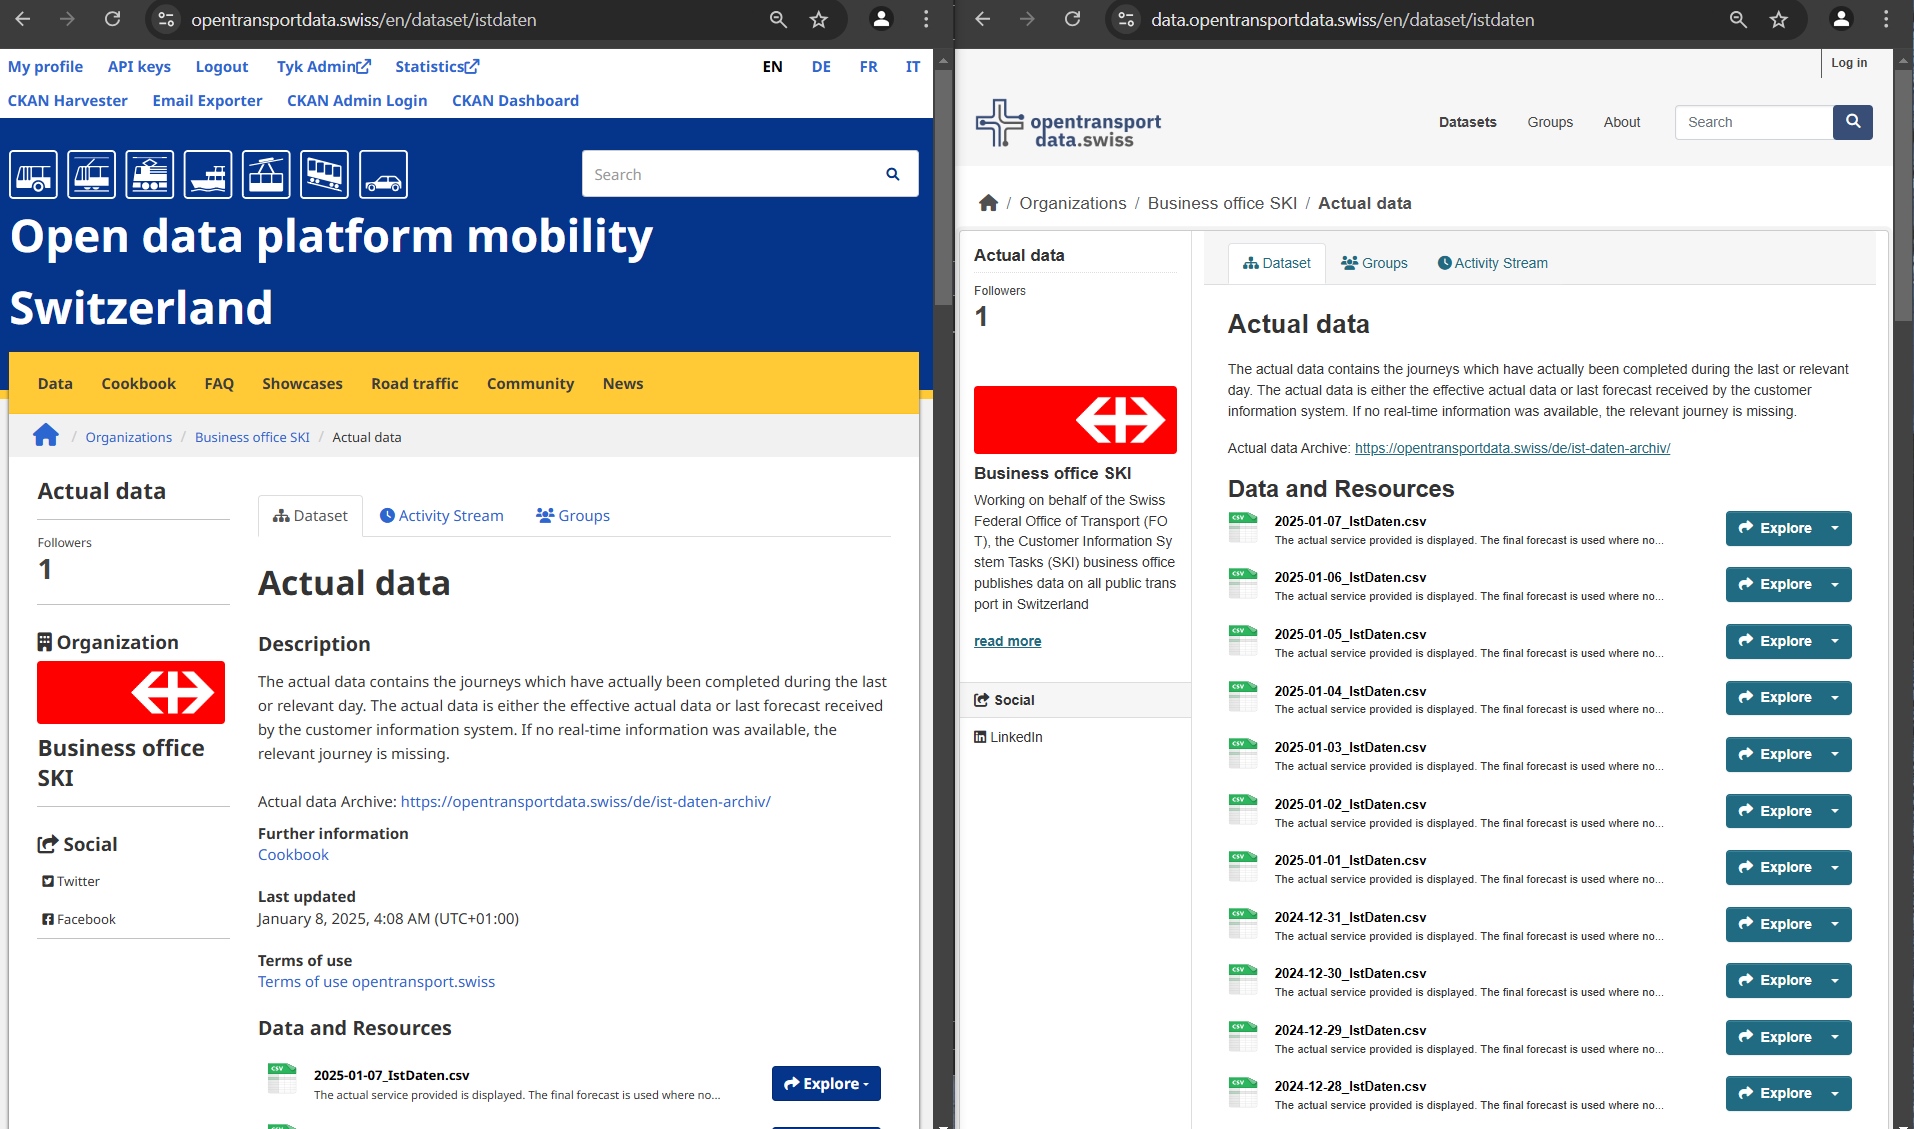Open profile menu in the right browser toolbar
This screenshot has height=1129, width=1914.
[x=1840, y=19]
